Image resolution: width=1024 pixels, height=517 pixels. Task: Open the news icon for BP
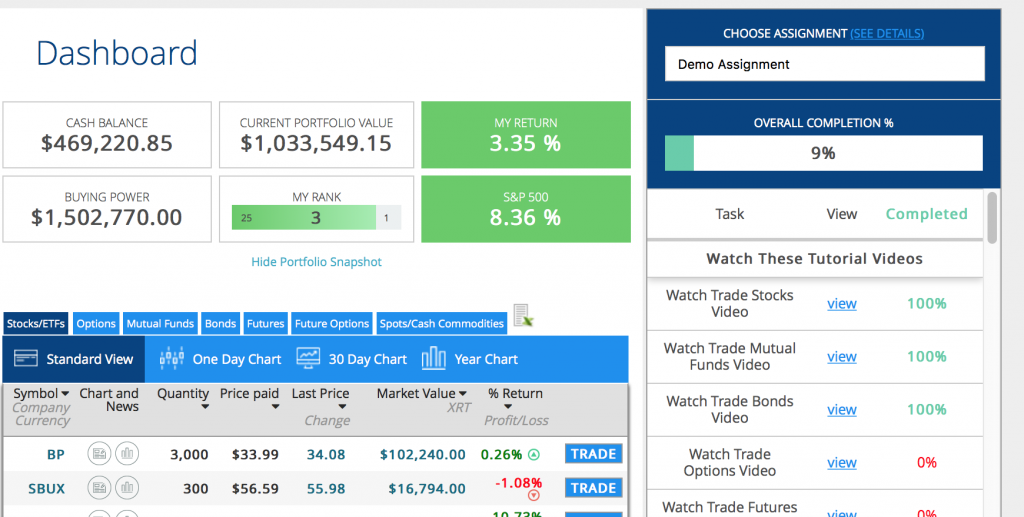point(99,454)
